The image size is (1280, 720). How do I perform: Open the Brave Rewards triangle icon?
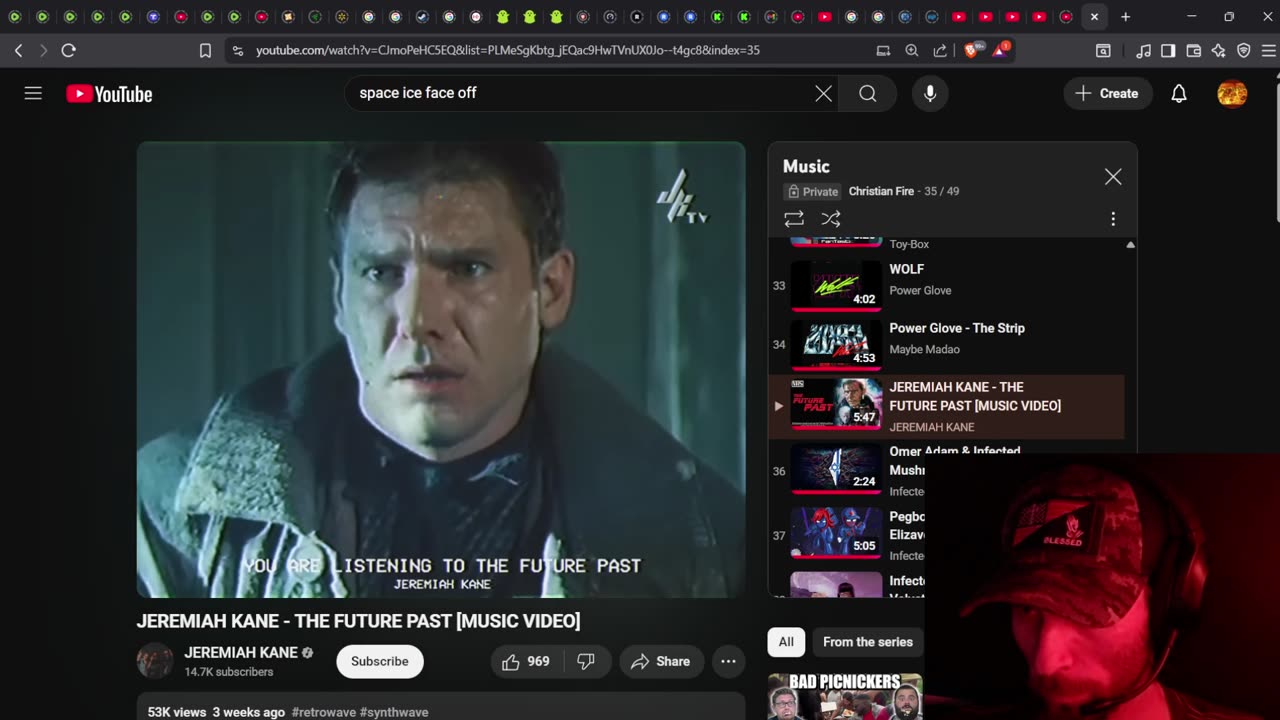point(1000,50)
